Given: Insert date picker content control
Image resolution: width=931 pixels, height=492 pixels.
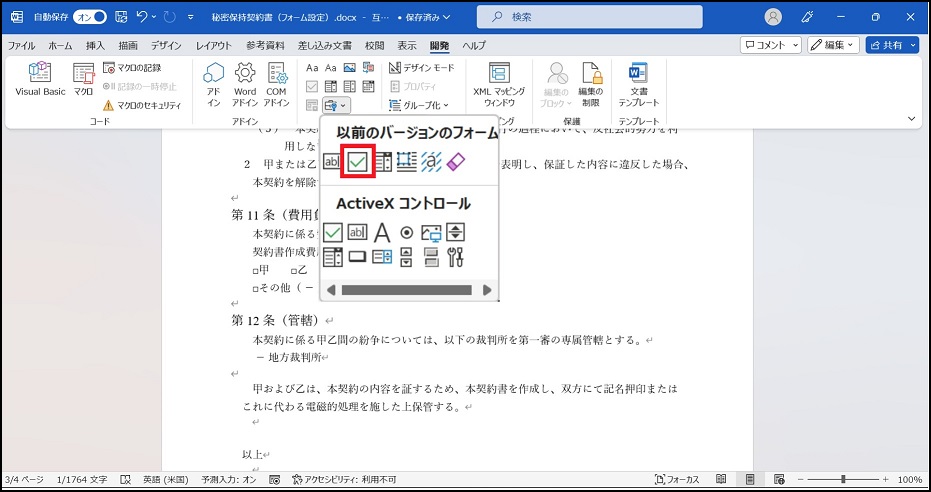Looking at the screenshot, I should 368,87.
